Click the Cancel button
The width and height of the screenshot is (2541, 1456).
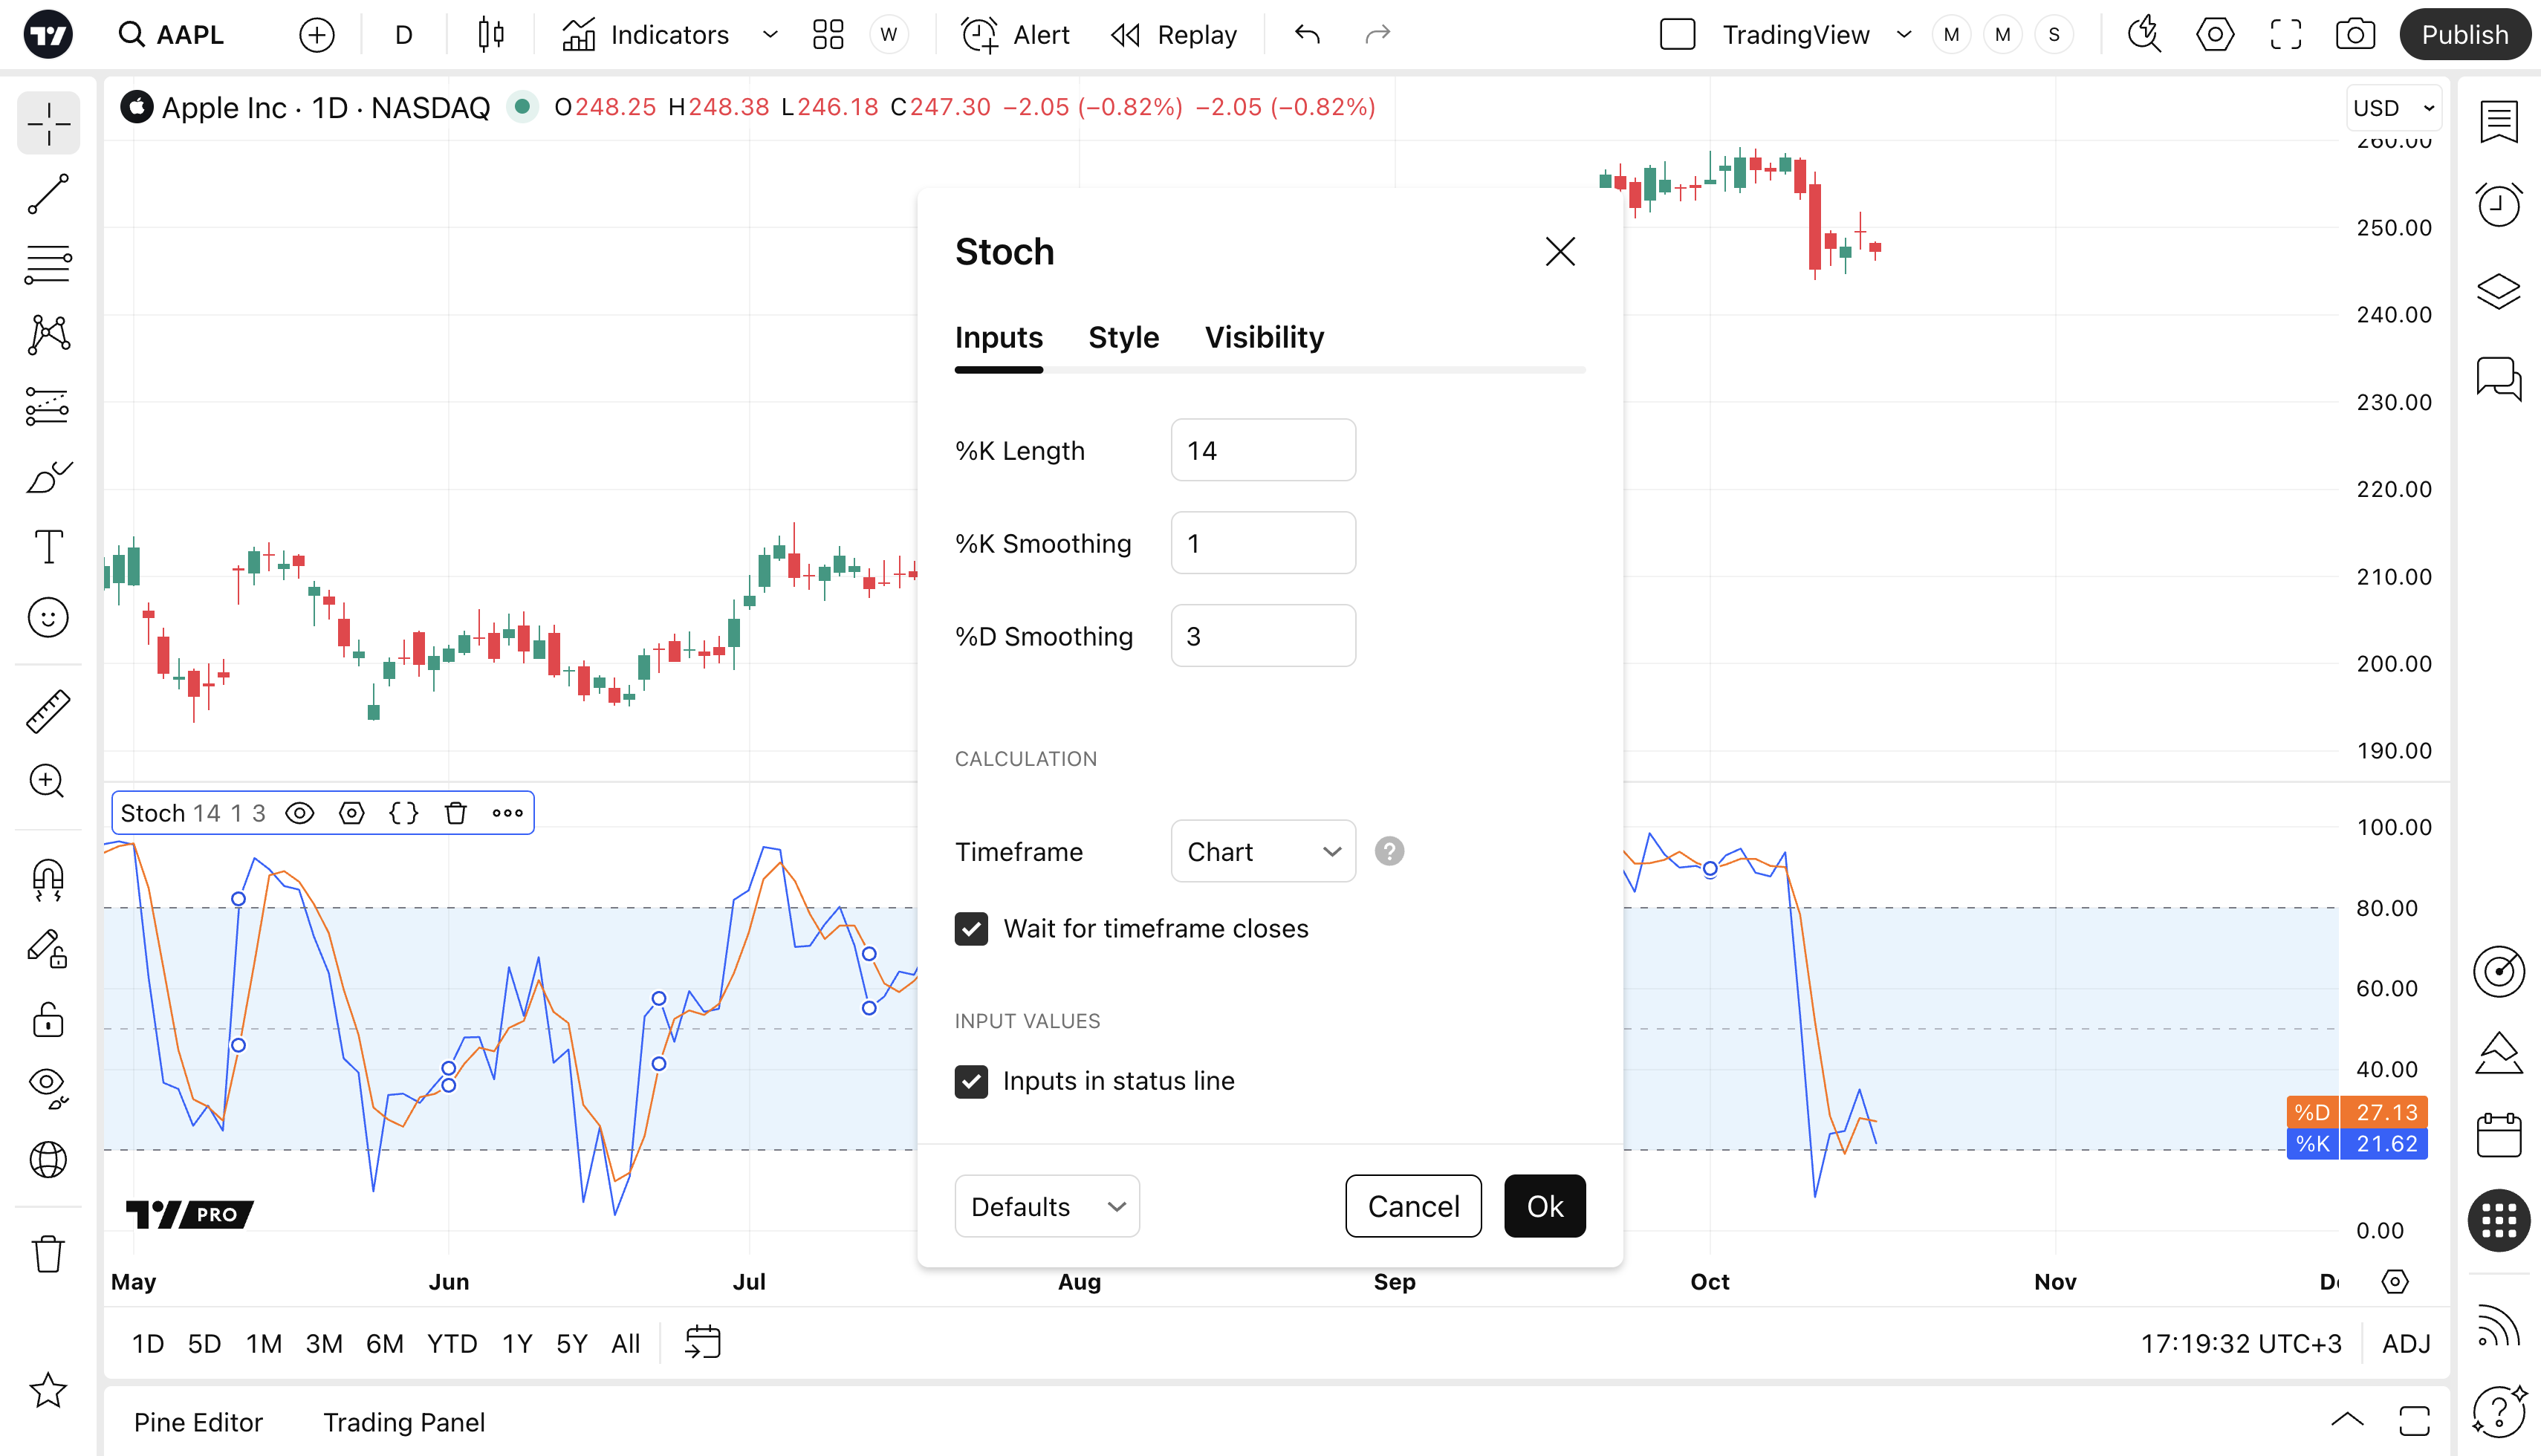[x=1413, y=1207]
